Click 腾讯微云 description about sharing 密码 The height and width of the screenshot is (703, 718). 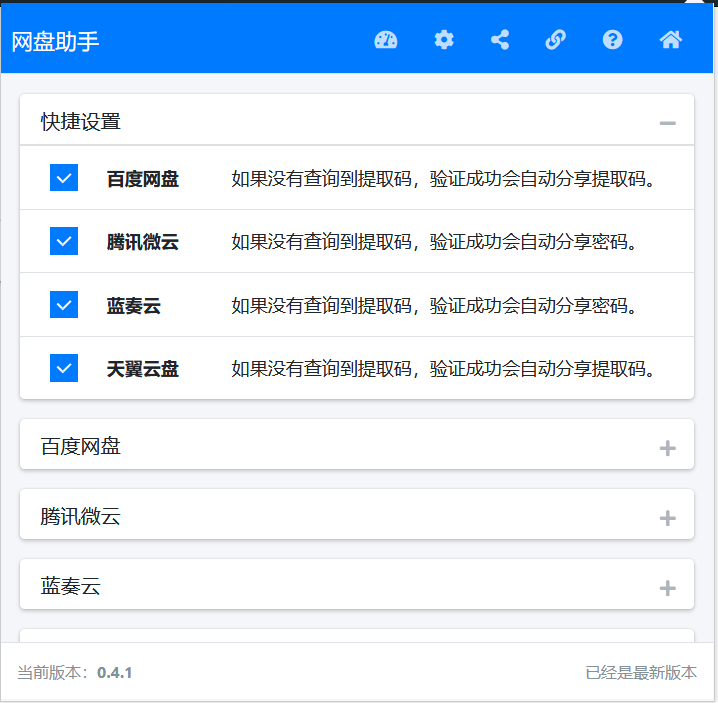pyautogui.click(x=434, y=242)
